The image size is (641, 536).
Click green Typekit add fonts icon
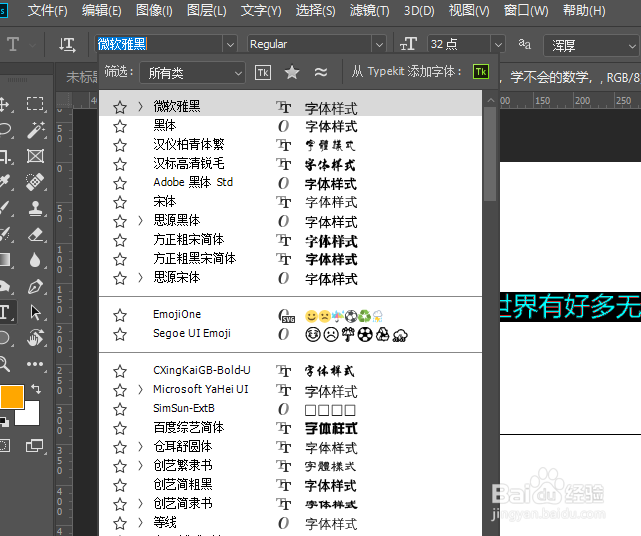click(481, 72)
